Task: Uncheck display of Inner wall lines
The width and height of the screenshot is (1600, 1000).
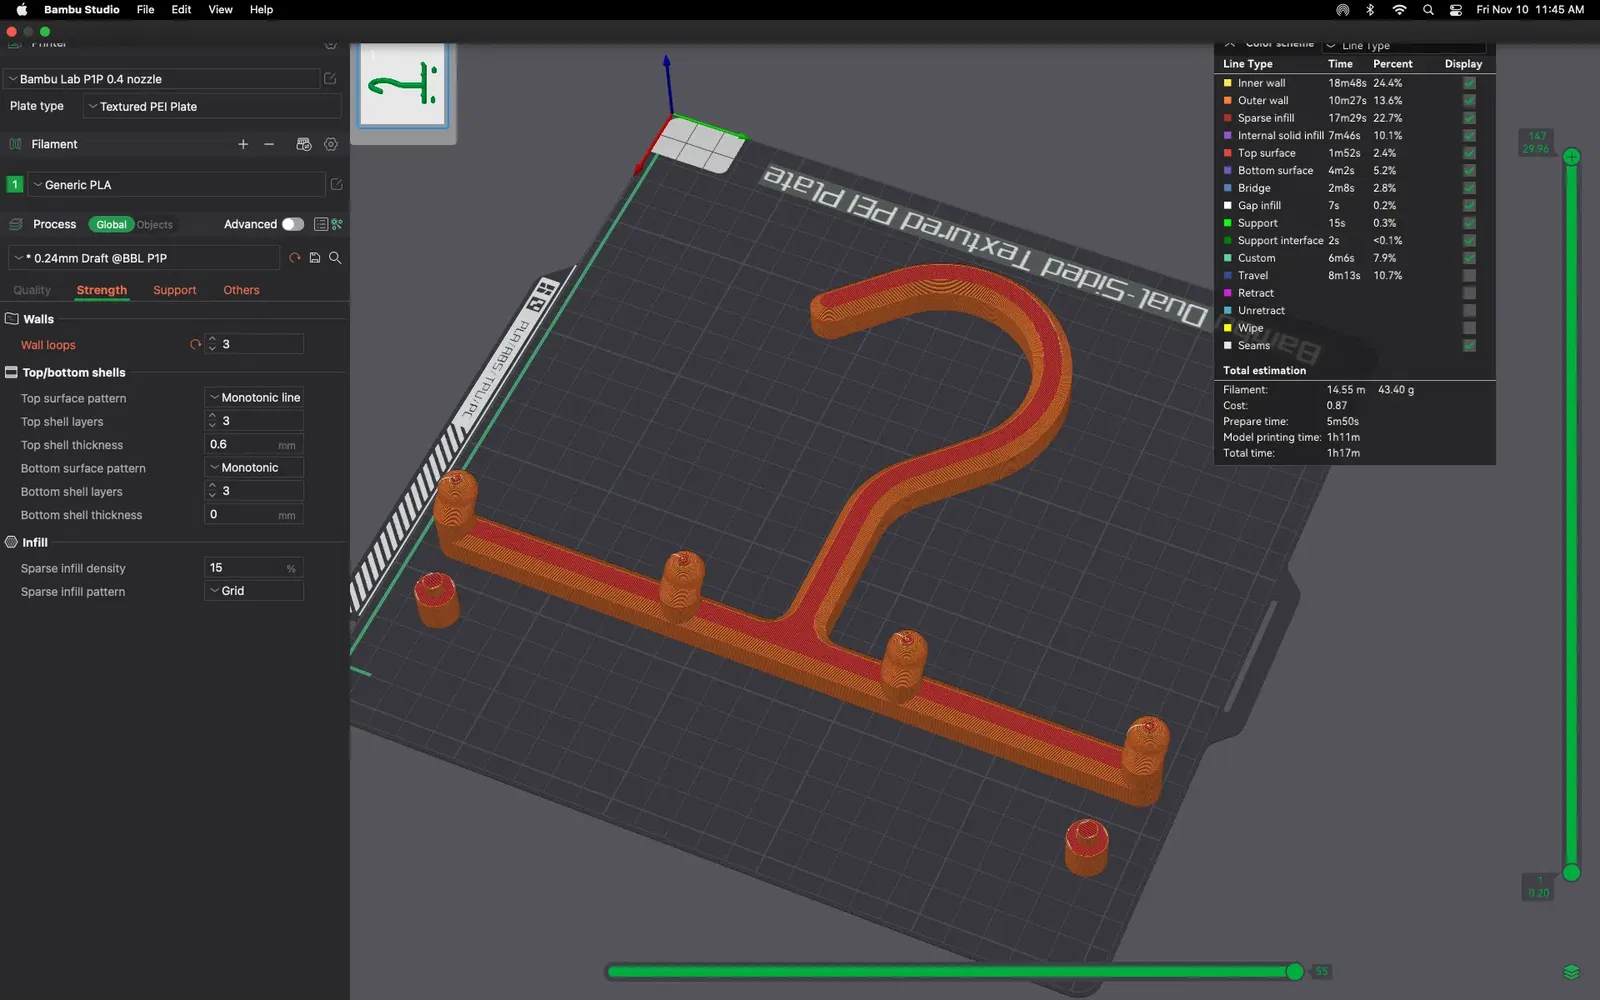Action: pyautogui.click(x=1469, y=83)
